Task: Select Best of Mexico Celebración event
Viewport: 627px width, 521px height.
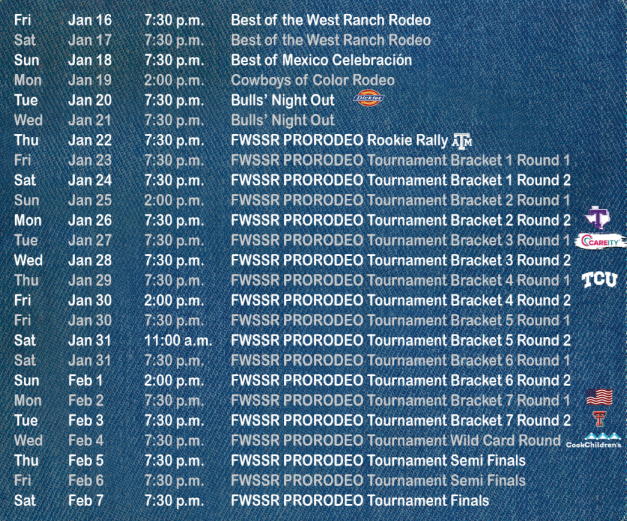Action: tap(321, 60)
